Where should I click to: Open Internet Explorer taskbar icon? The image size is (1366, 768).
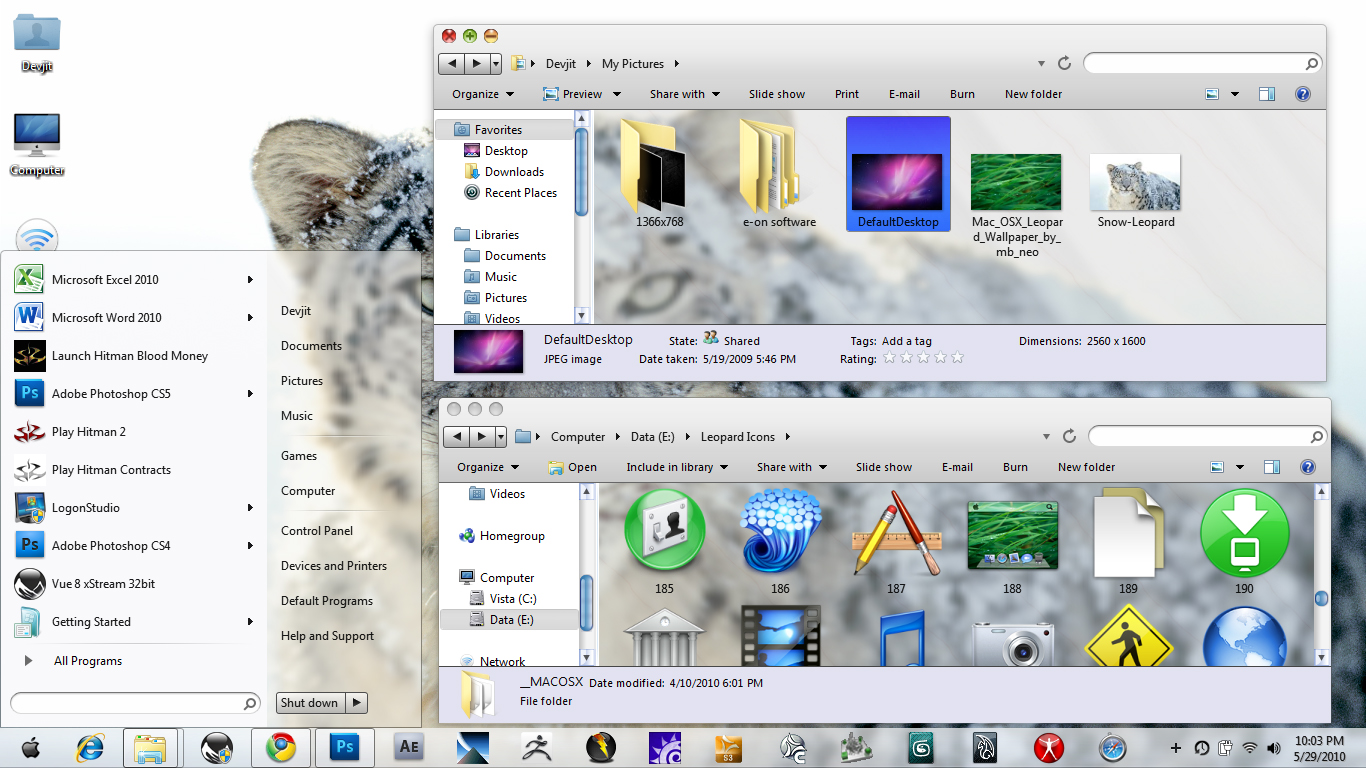[90, 747]
